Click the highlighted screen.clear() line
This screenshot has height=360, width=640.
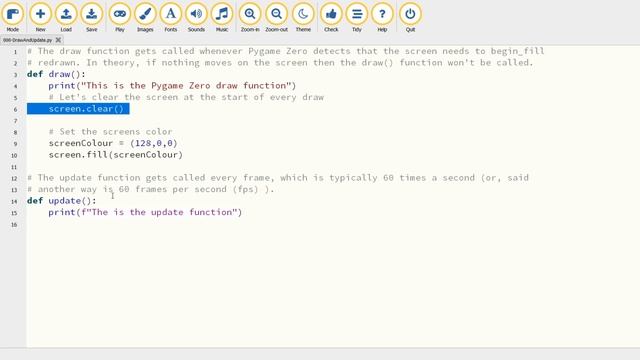(x=78, y=109)
